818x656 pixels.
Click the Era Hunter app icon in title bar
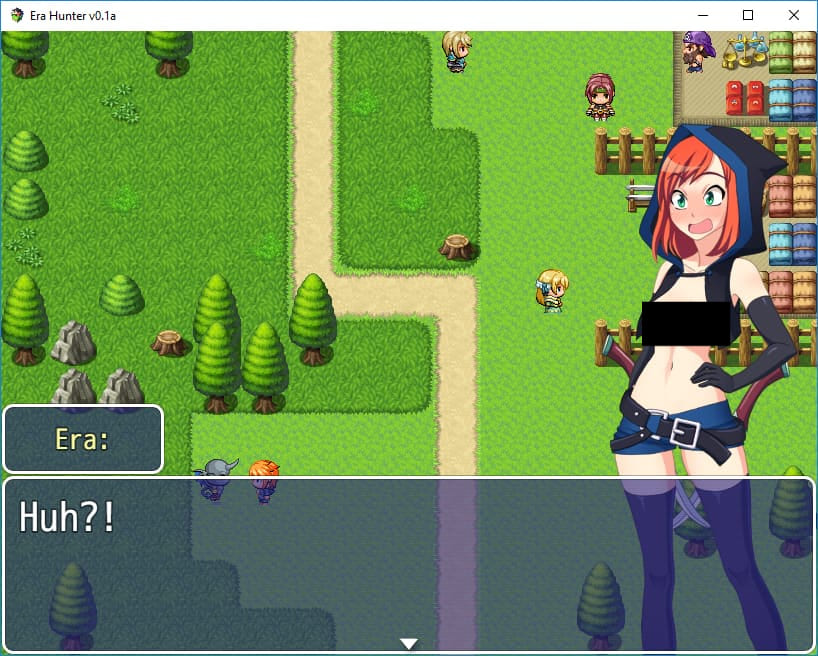click(x=17, y=15)
